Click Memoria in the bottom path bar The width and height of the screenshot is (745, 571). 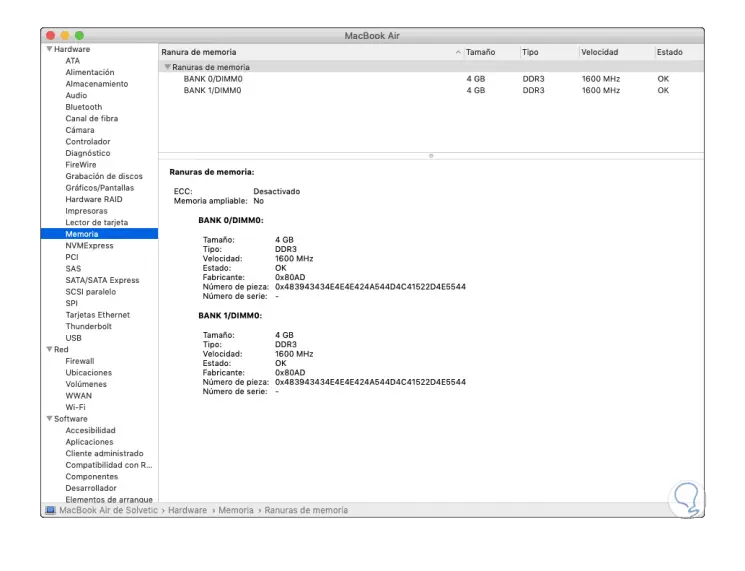pos(236,510)
